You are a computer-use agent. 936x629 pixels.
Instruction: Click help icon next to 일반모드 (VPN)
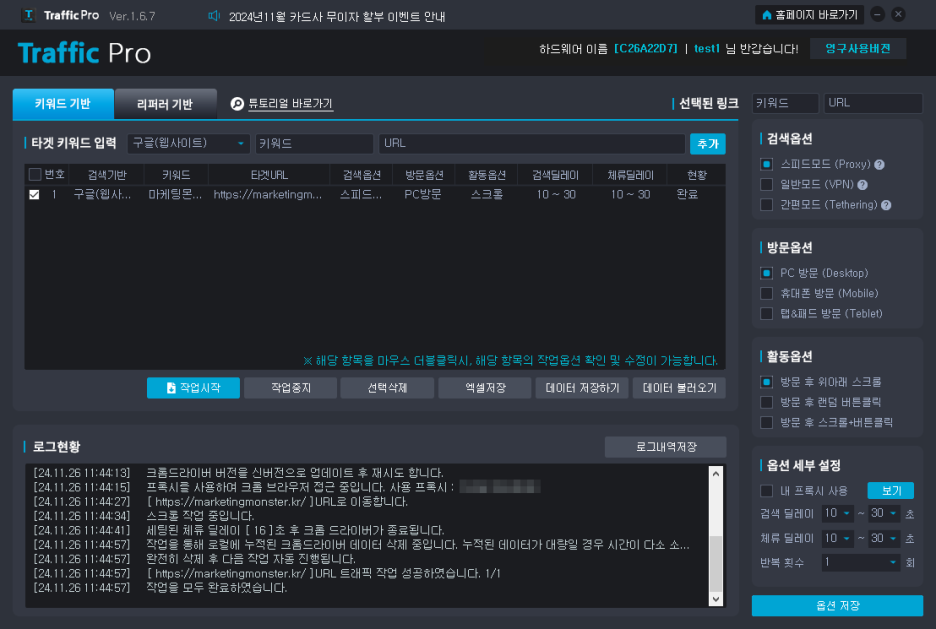pos(862,185)
